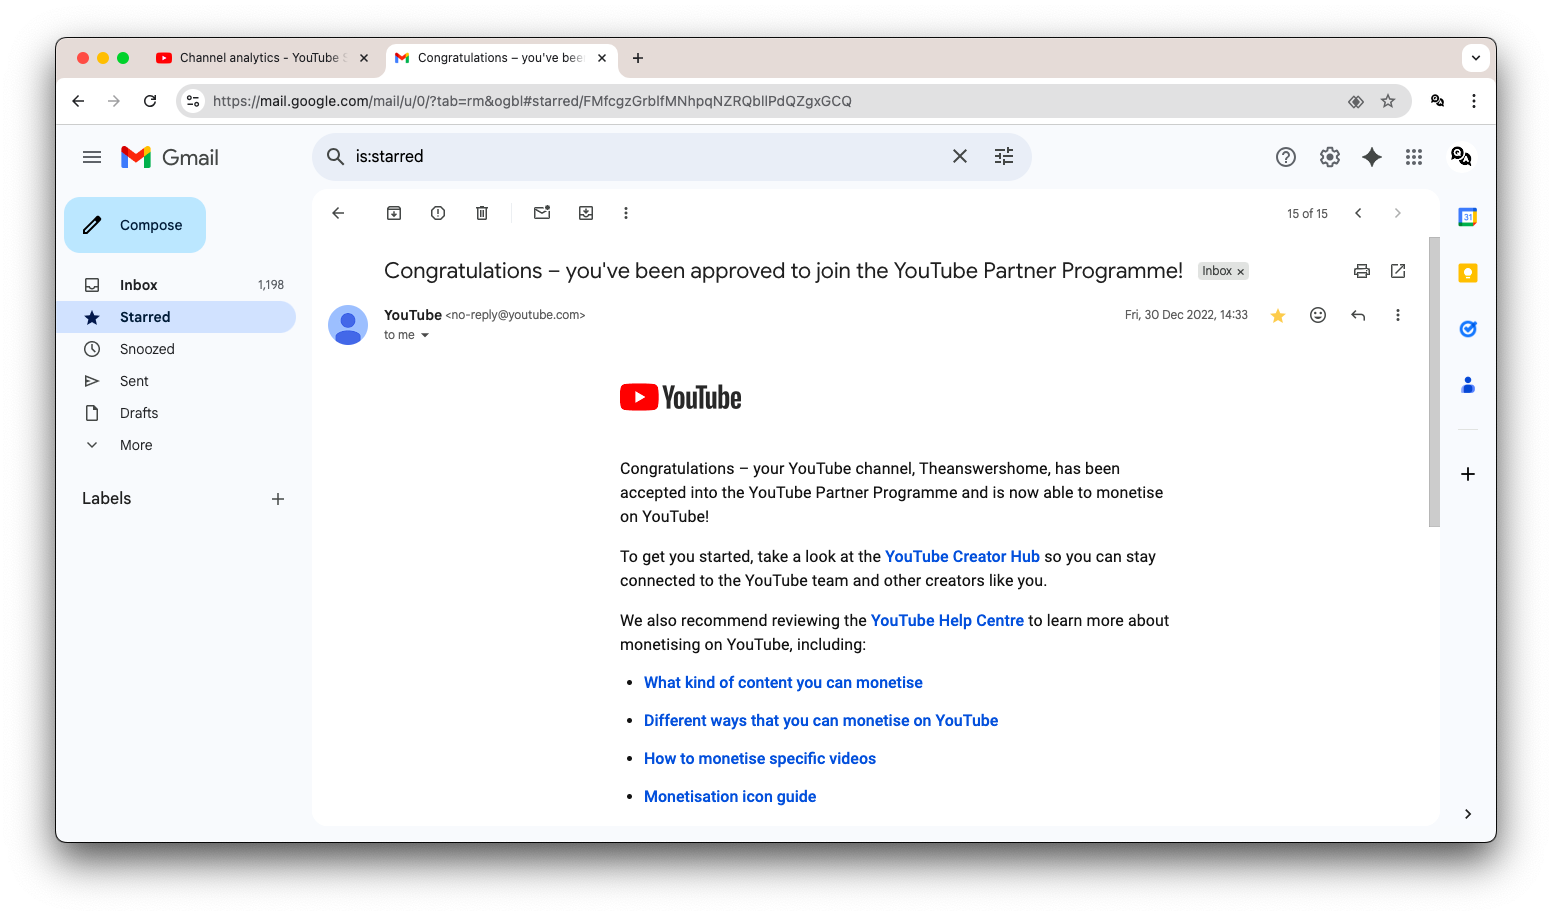Reply to the YouTube email
Screen dimensions: 1552x916
(1358, 315)
